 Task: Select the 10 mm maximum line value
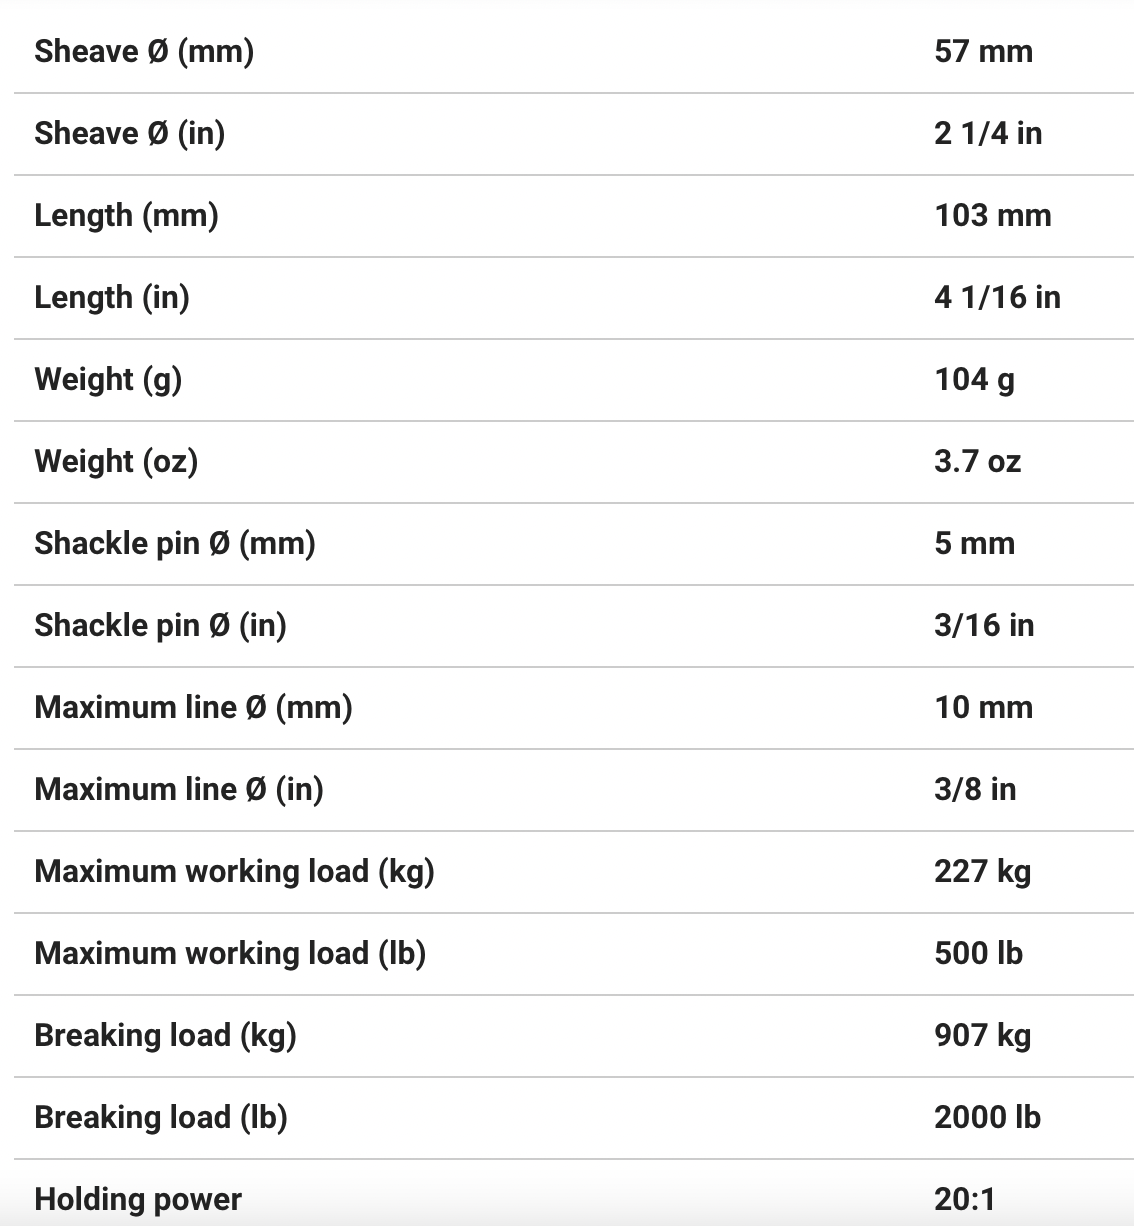983,707
